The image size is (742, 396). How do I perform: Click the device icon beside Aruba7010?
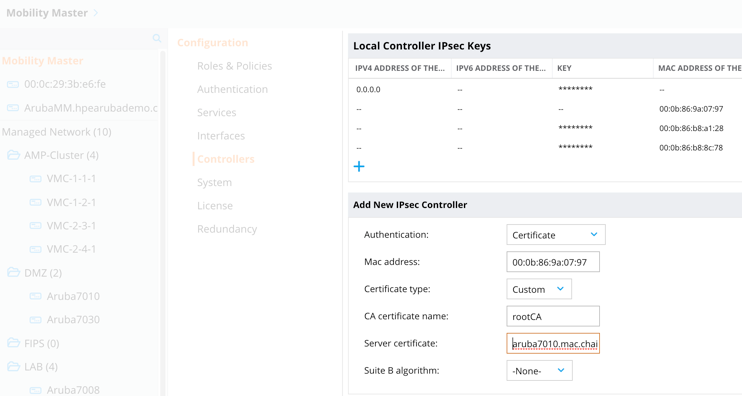coord(35,296)
